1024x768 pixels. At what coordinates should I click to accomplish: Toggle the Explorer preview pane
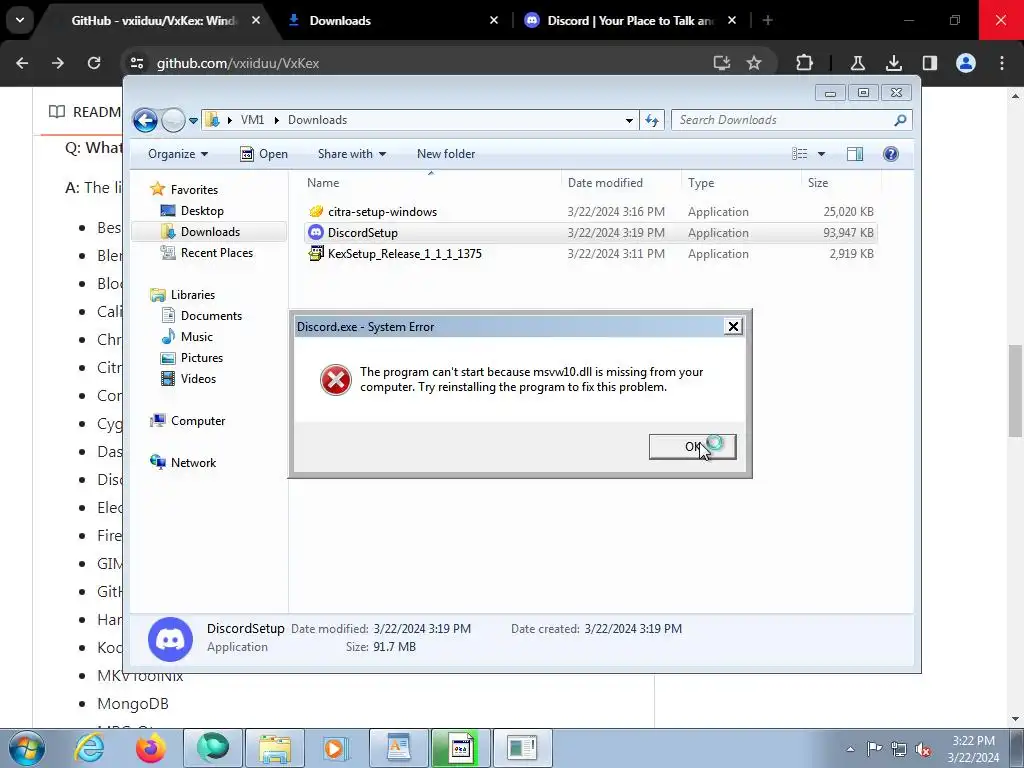855,154
